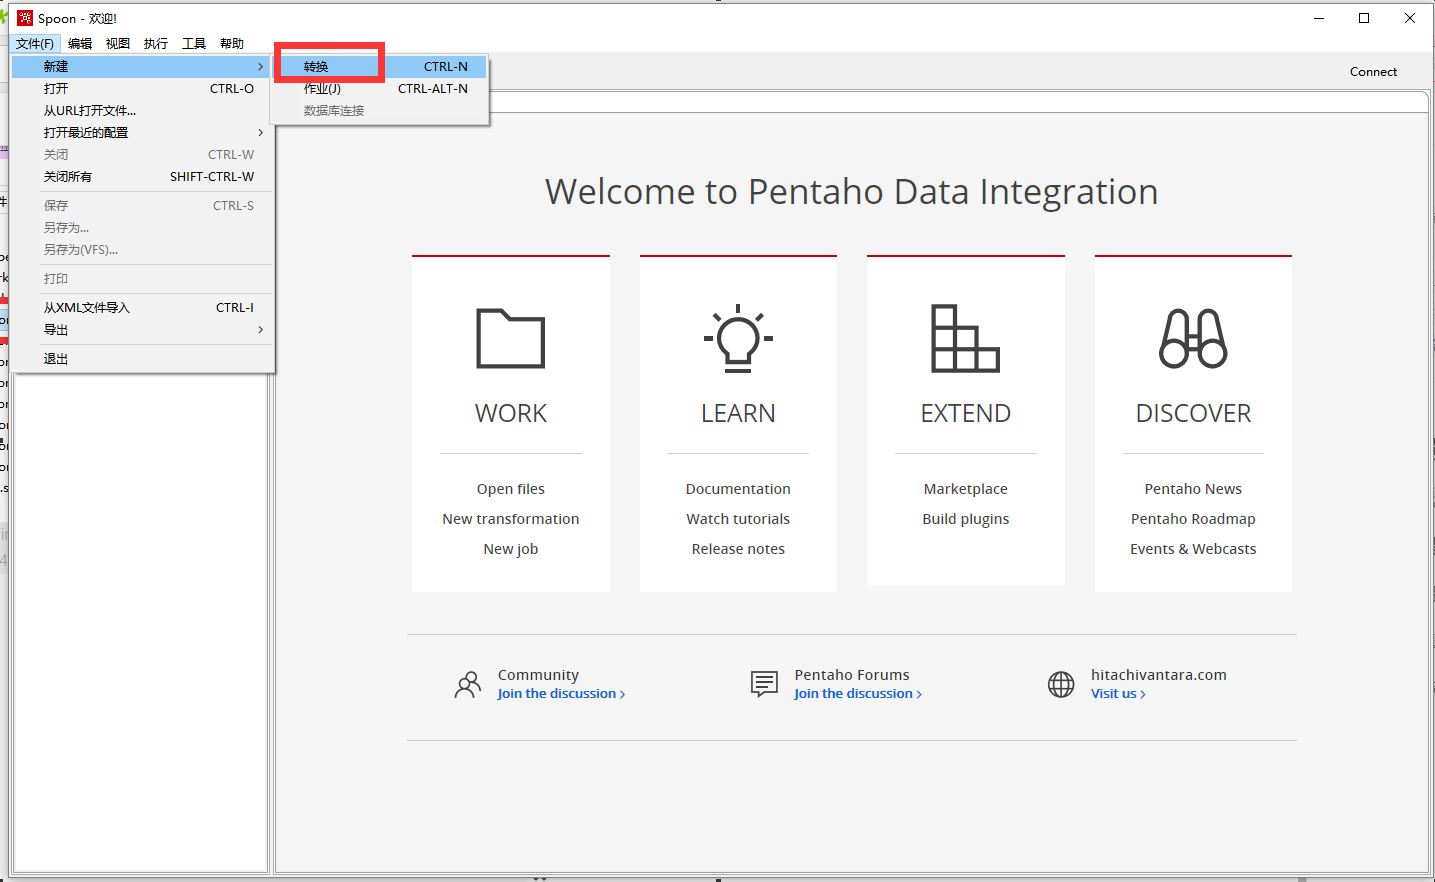Select 从XML文件导入 menu item
Viewport: 1435px width, 882px height.
click(142, 307)
